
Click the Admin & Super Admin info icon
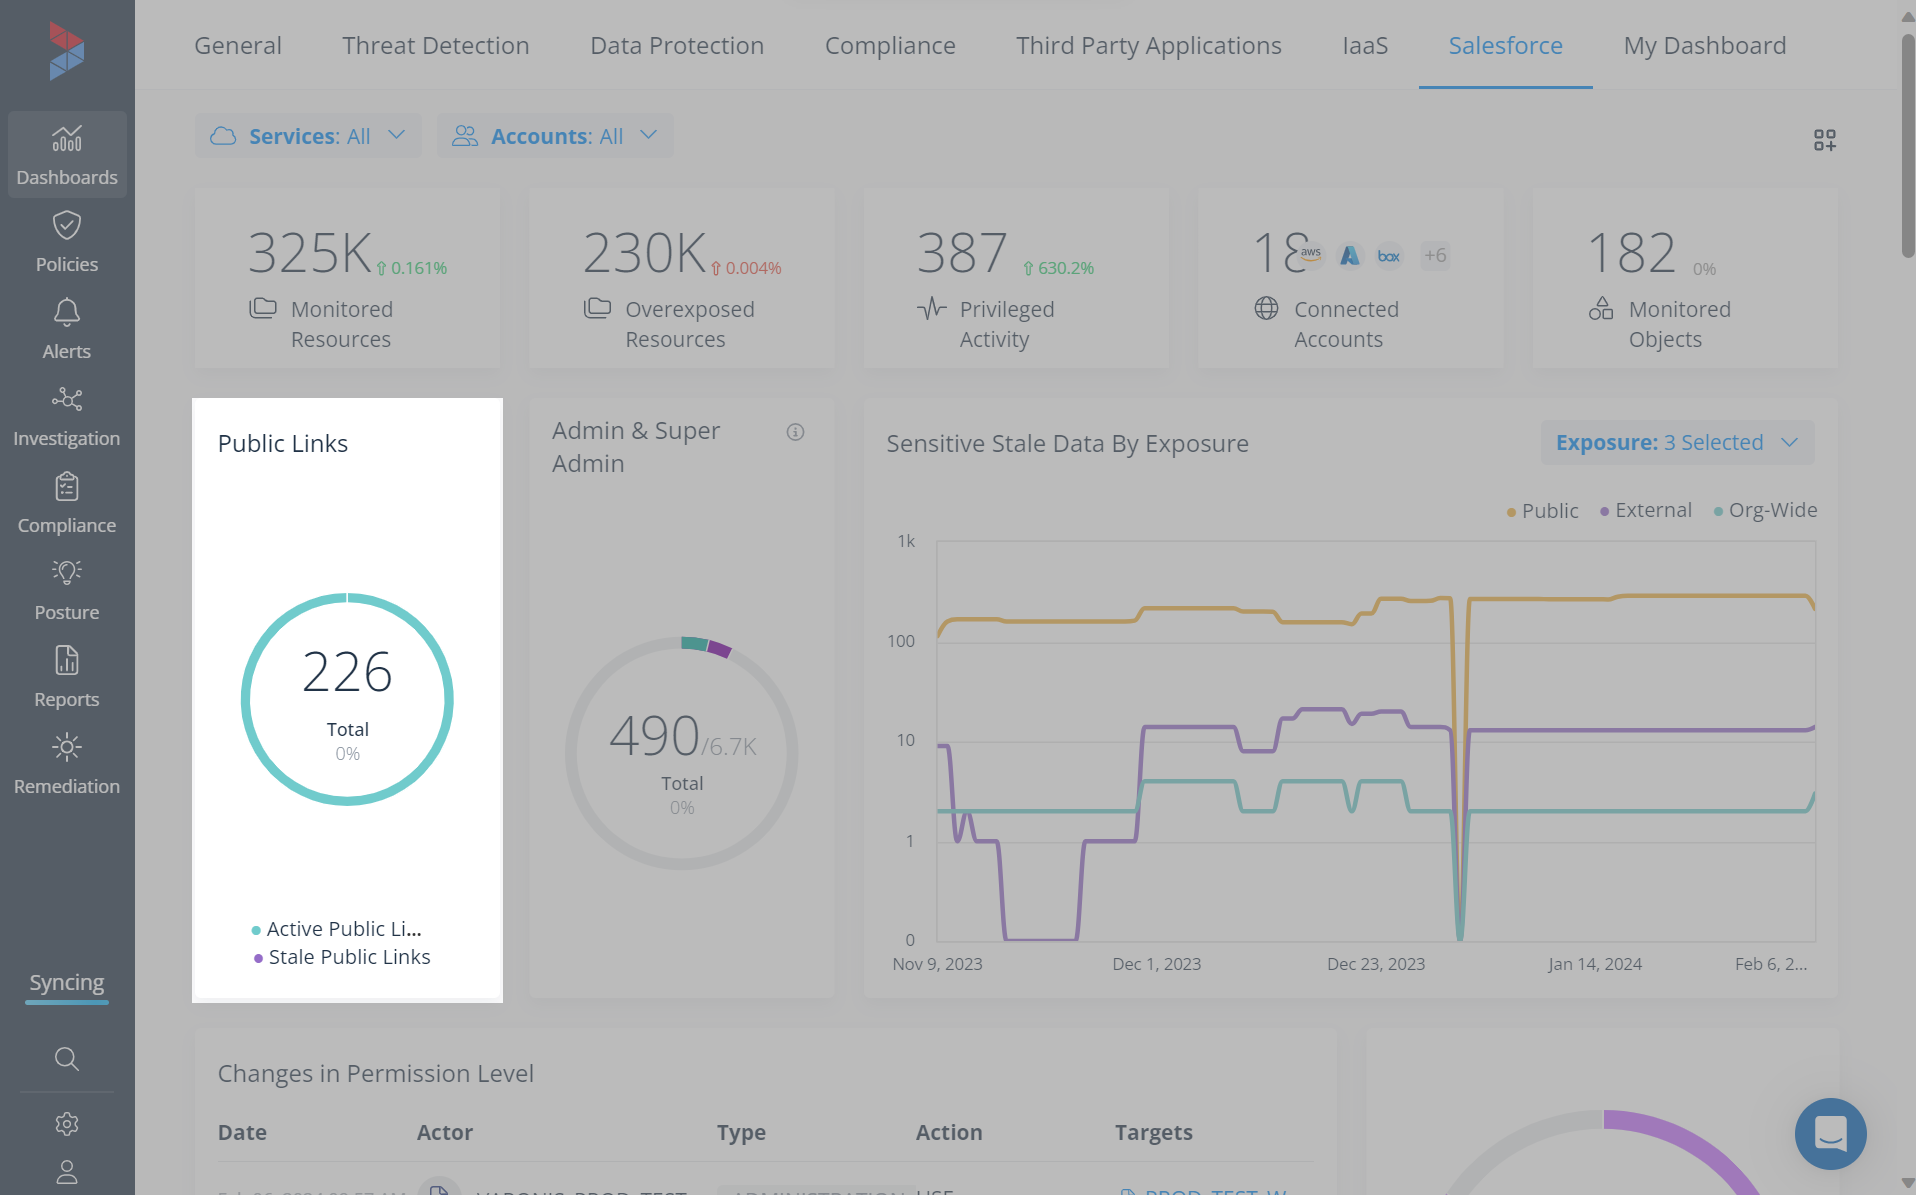tap(795, 432)
